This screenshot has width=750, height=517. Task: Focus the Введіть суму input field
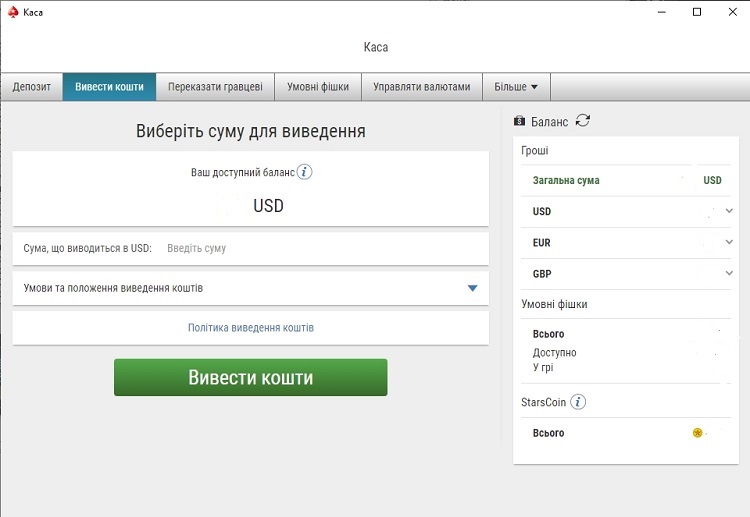(x=325, y=248)
